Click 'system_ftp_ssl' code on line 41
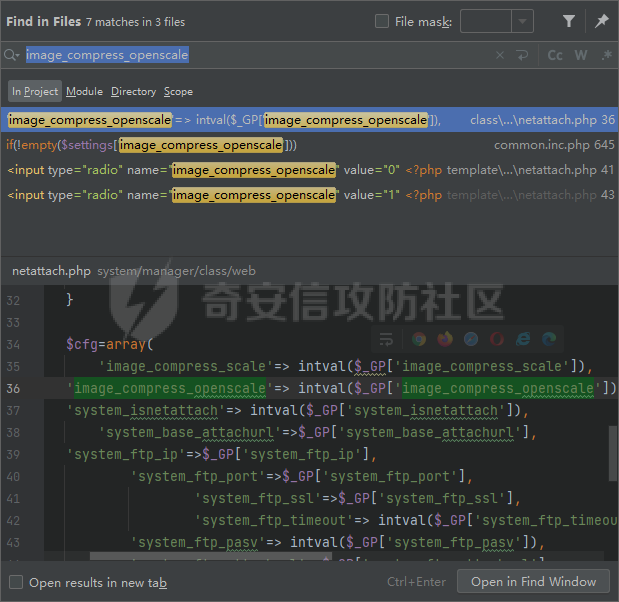619x602 pixels. coord(358,498)
